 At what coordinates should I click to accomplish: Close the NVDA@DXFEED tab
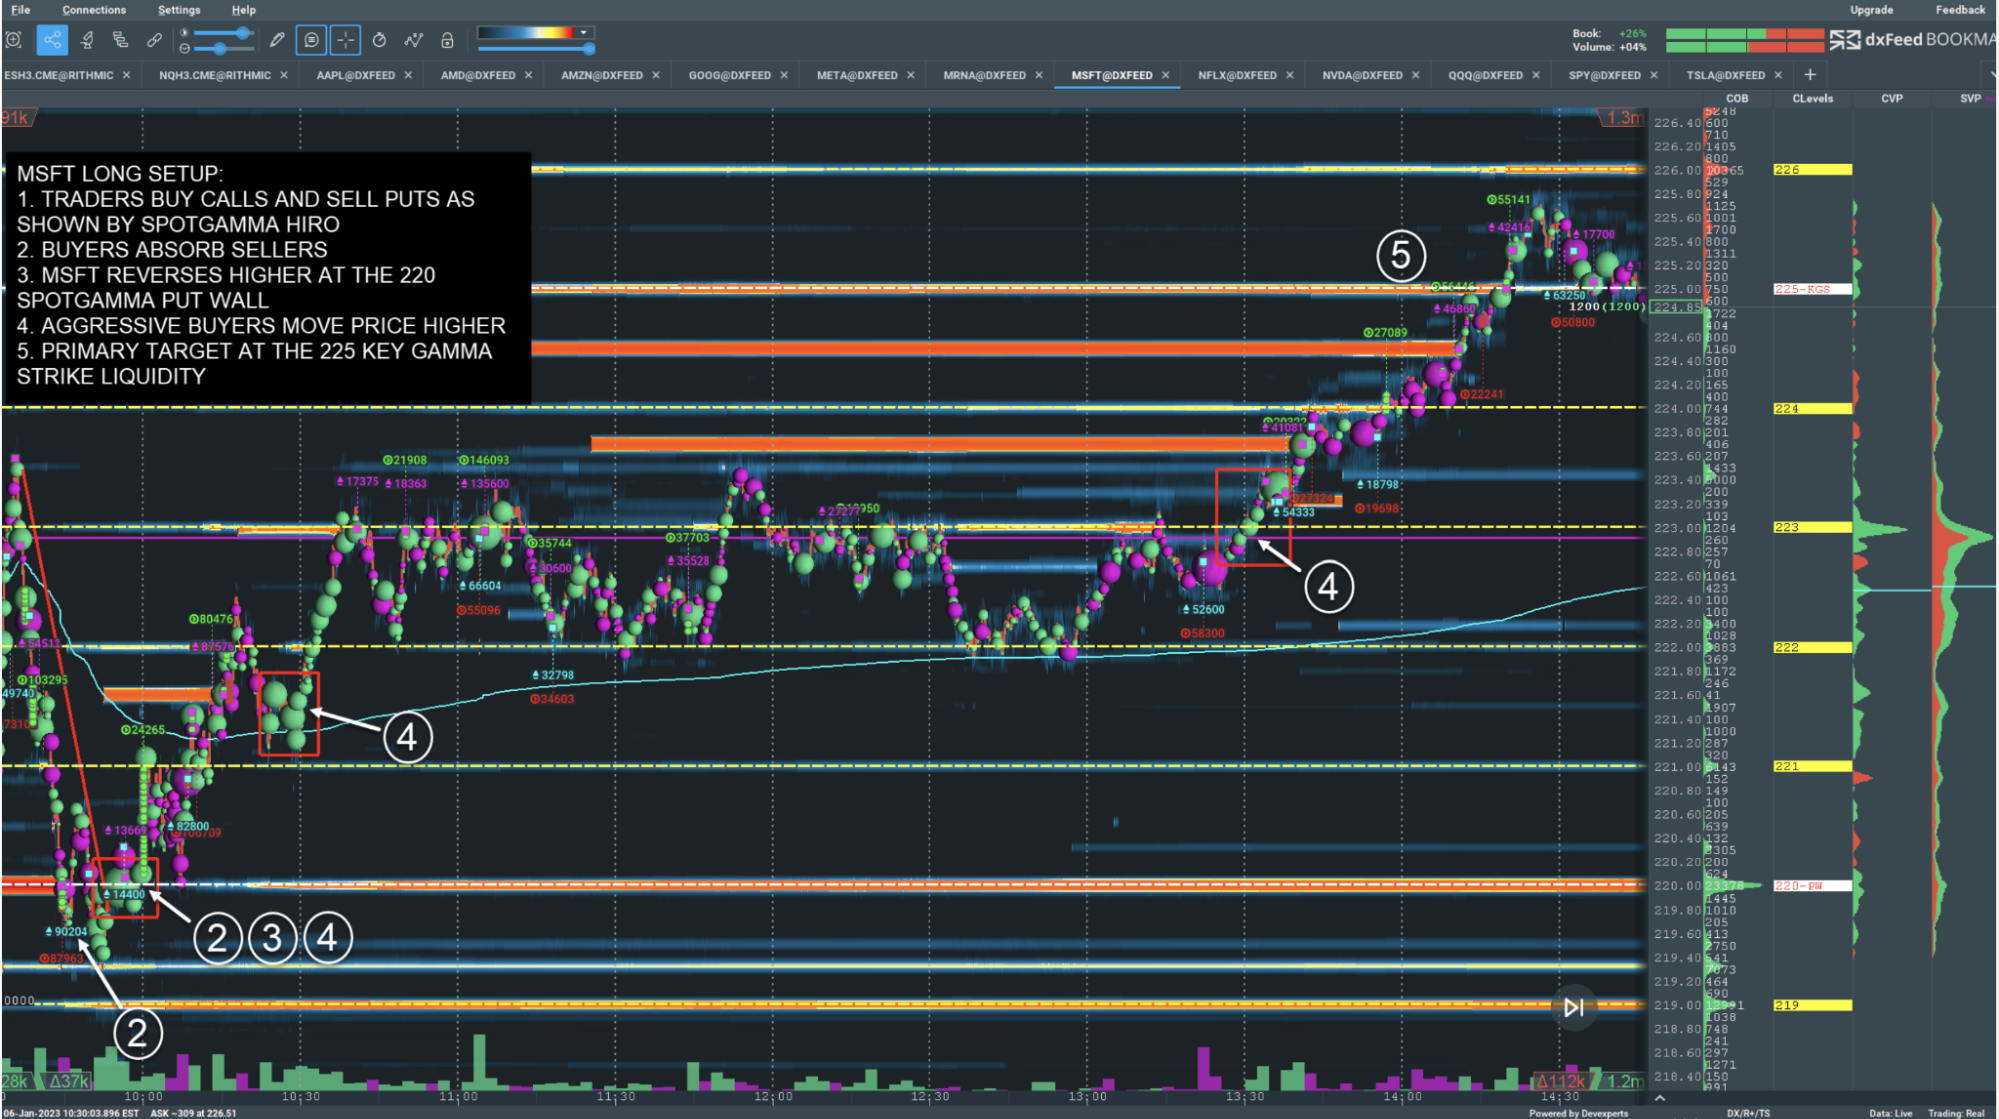[1416, 75]
